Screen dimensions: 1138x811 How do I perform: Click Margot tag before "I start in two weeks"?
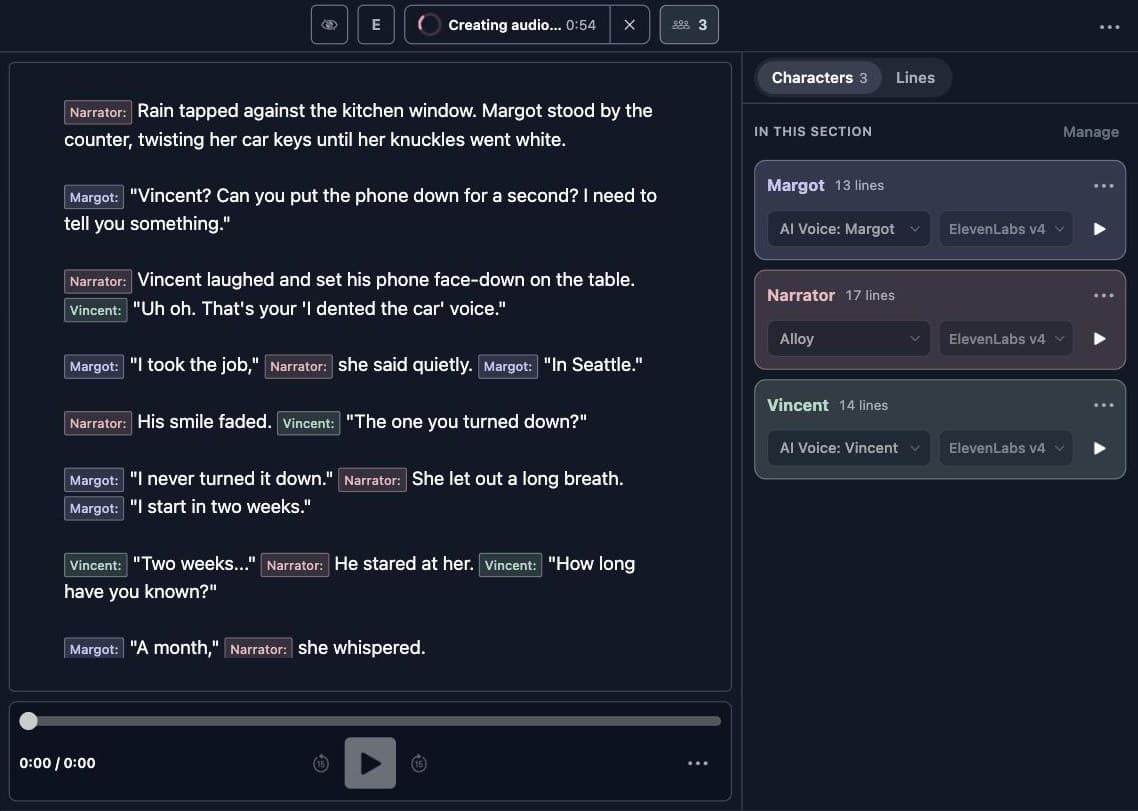(x=94, y=508)
